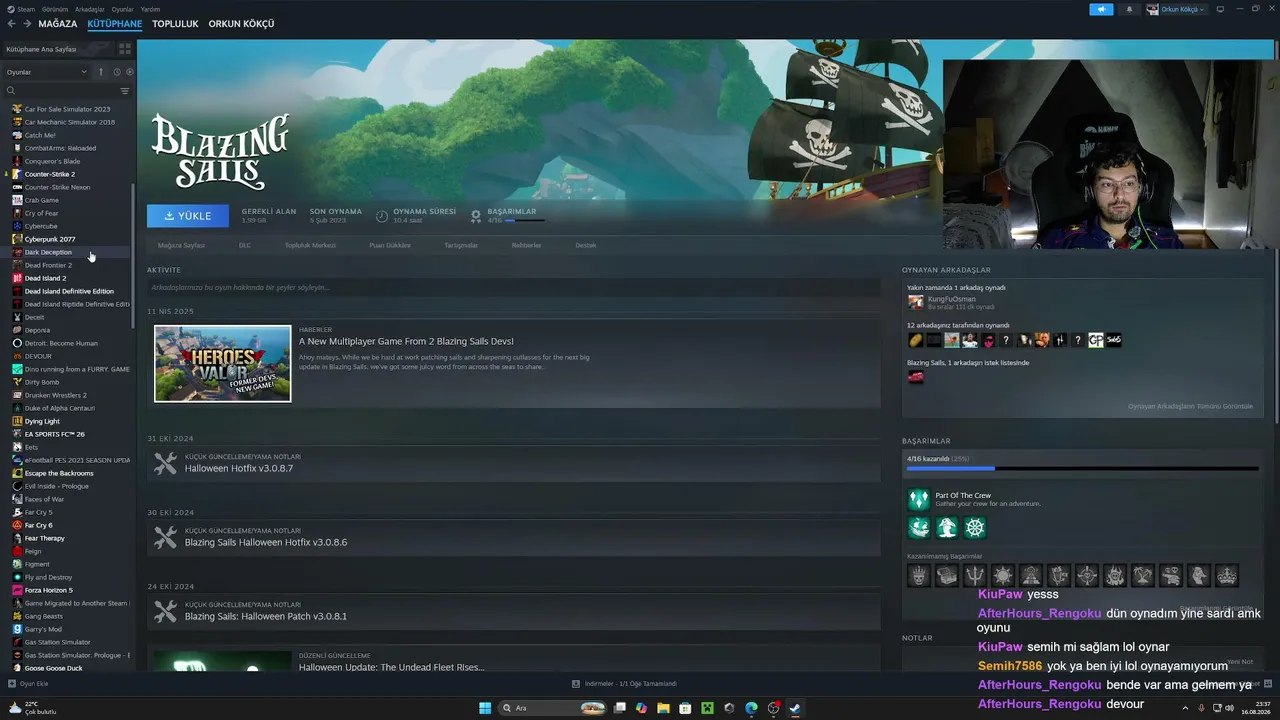The width and height of the screenshot is (1280, 720).
Task: Click the wrench icon beside Halloween Hotfix v3.0.8.7
Action: tap(166, 464)
